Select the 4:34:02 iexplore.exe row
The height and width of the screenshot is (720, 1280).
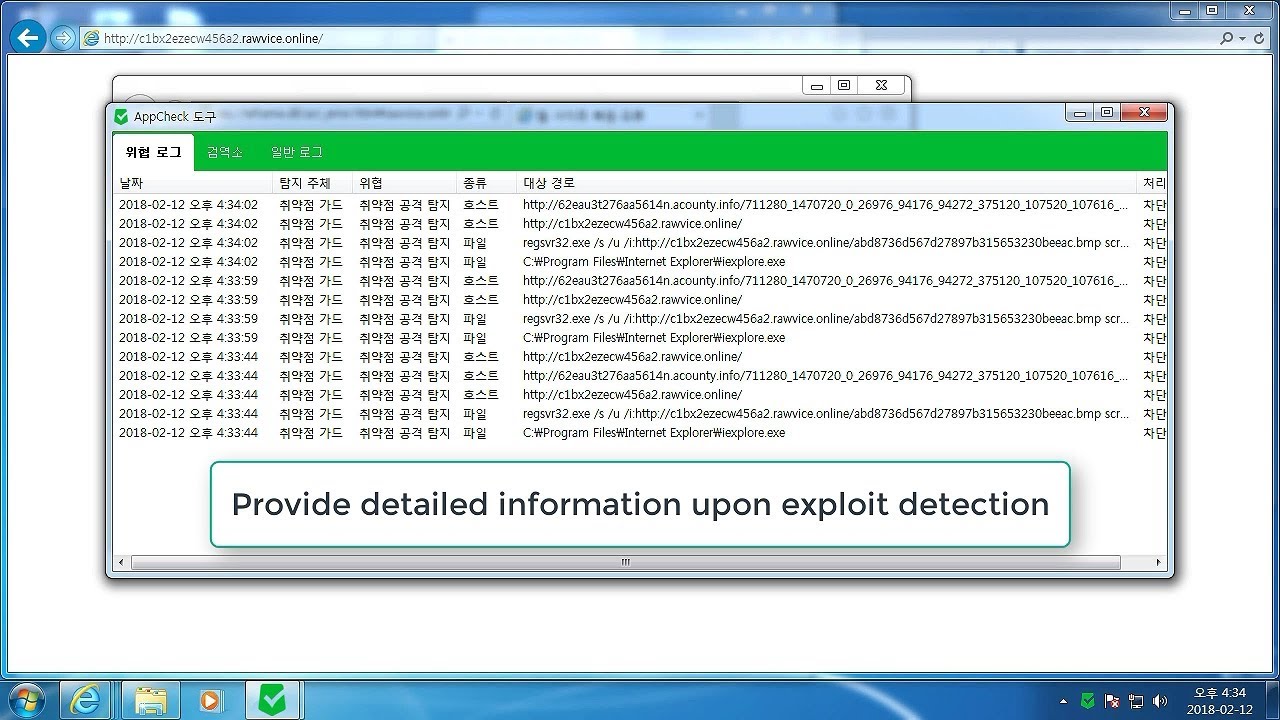640,262
